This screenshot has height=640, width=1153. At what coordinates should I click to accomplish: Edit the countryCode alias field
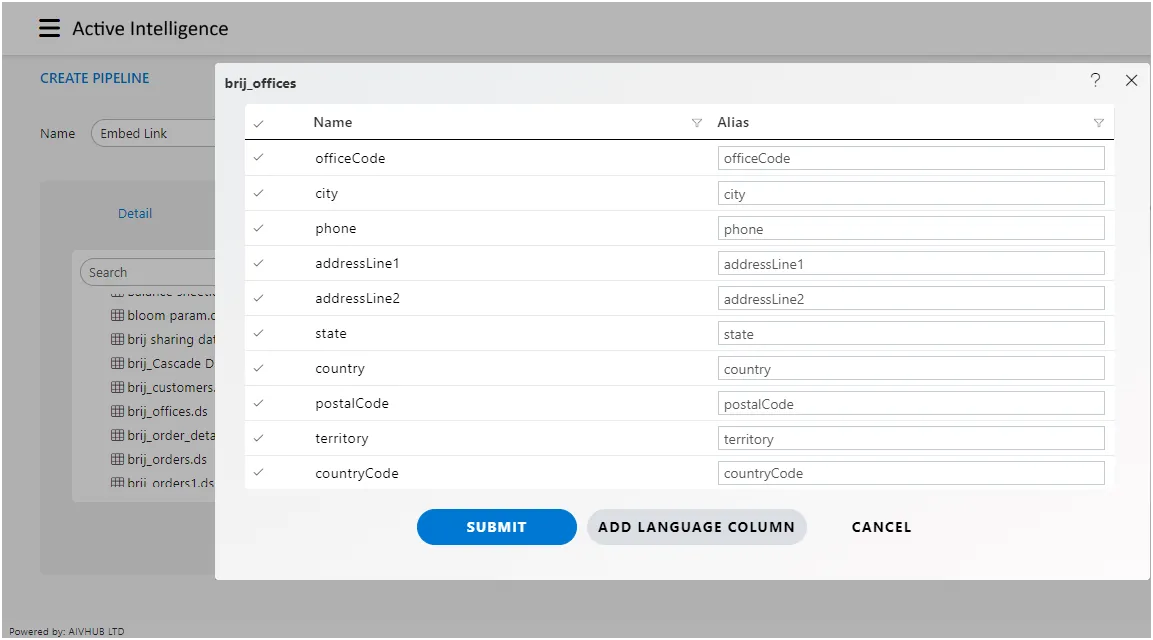click(911, 473)
